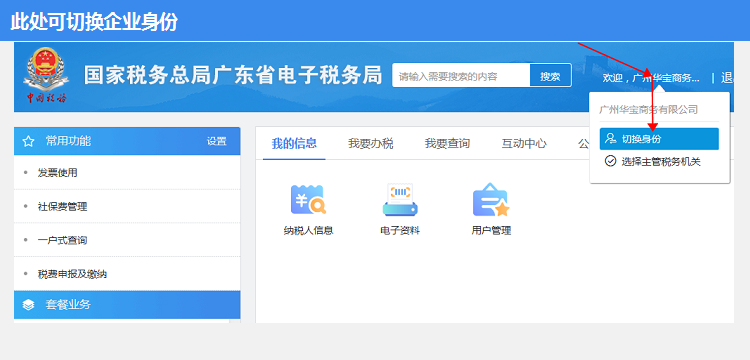Switch to the 我要查询 tab
The width and height of the screenshot is (750, 360).
click(447, 143)
